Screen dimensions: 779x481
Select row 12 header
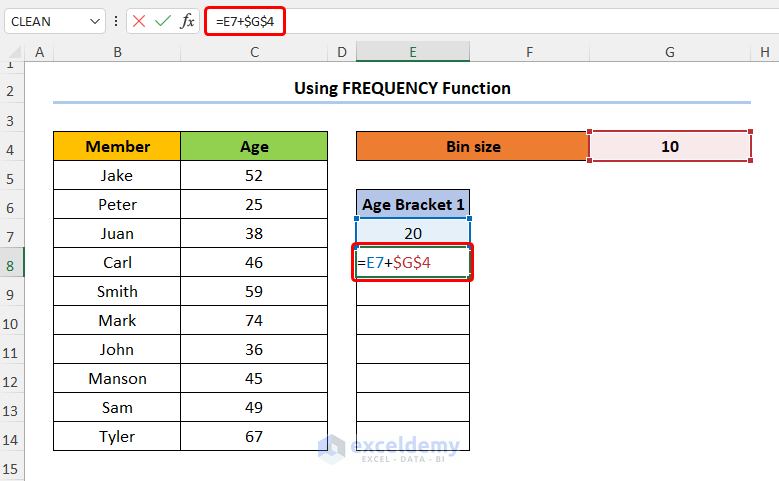[x=12, y=379]
